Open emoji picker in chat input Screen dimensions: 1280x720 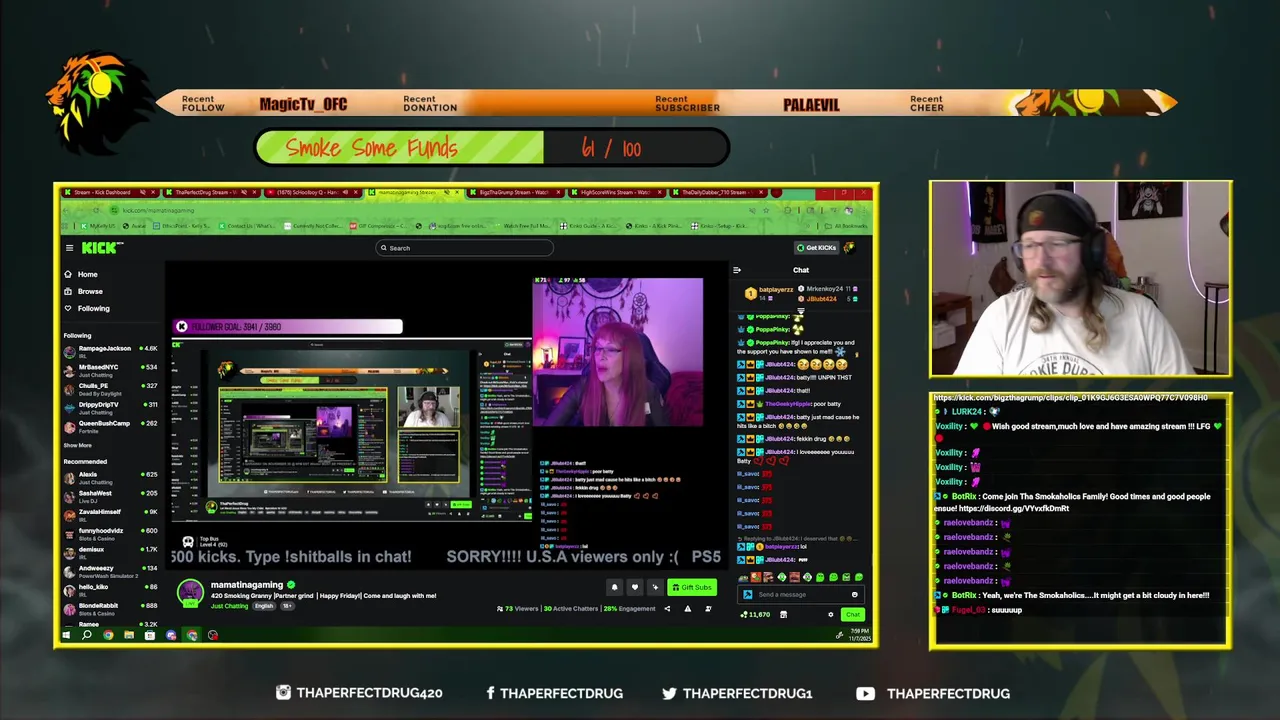click(855, 594)
